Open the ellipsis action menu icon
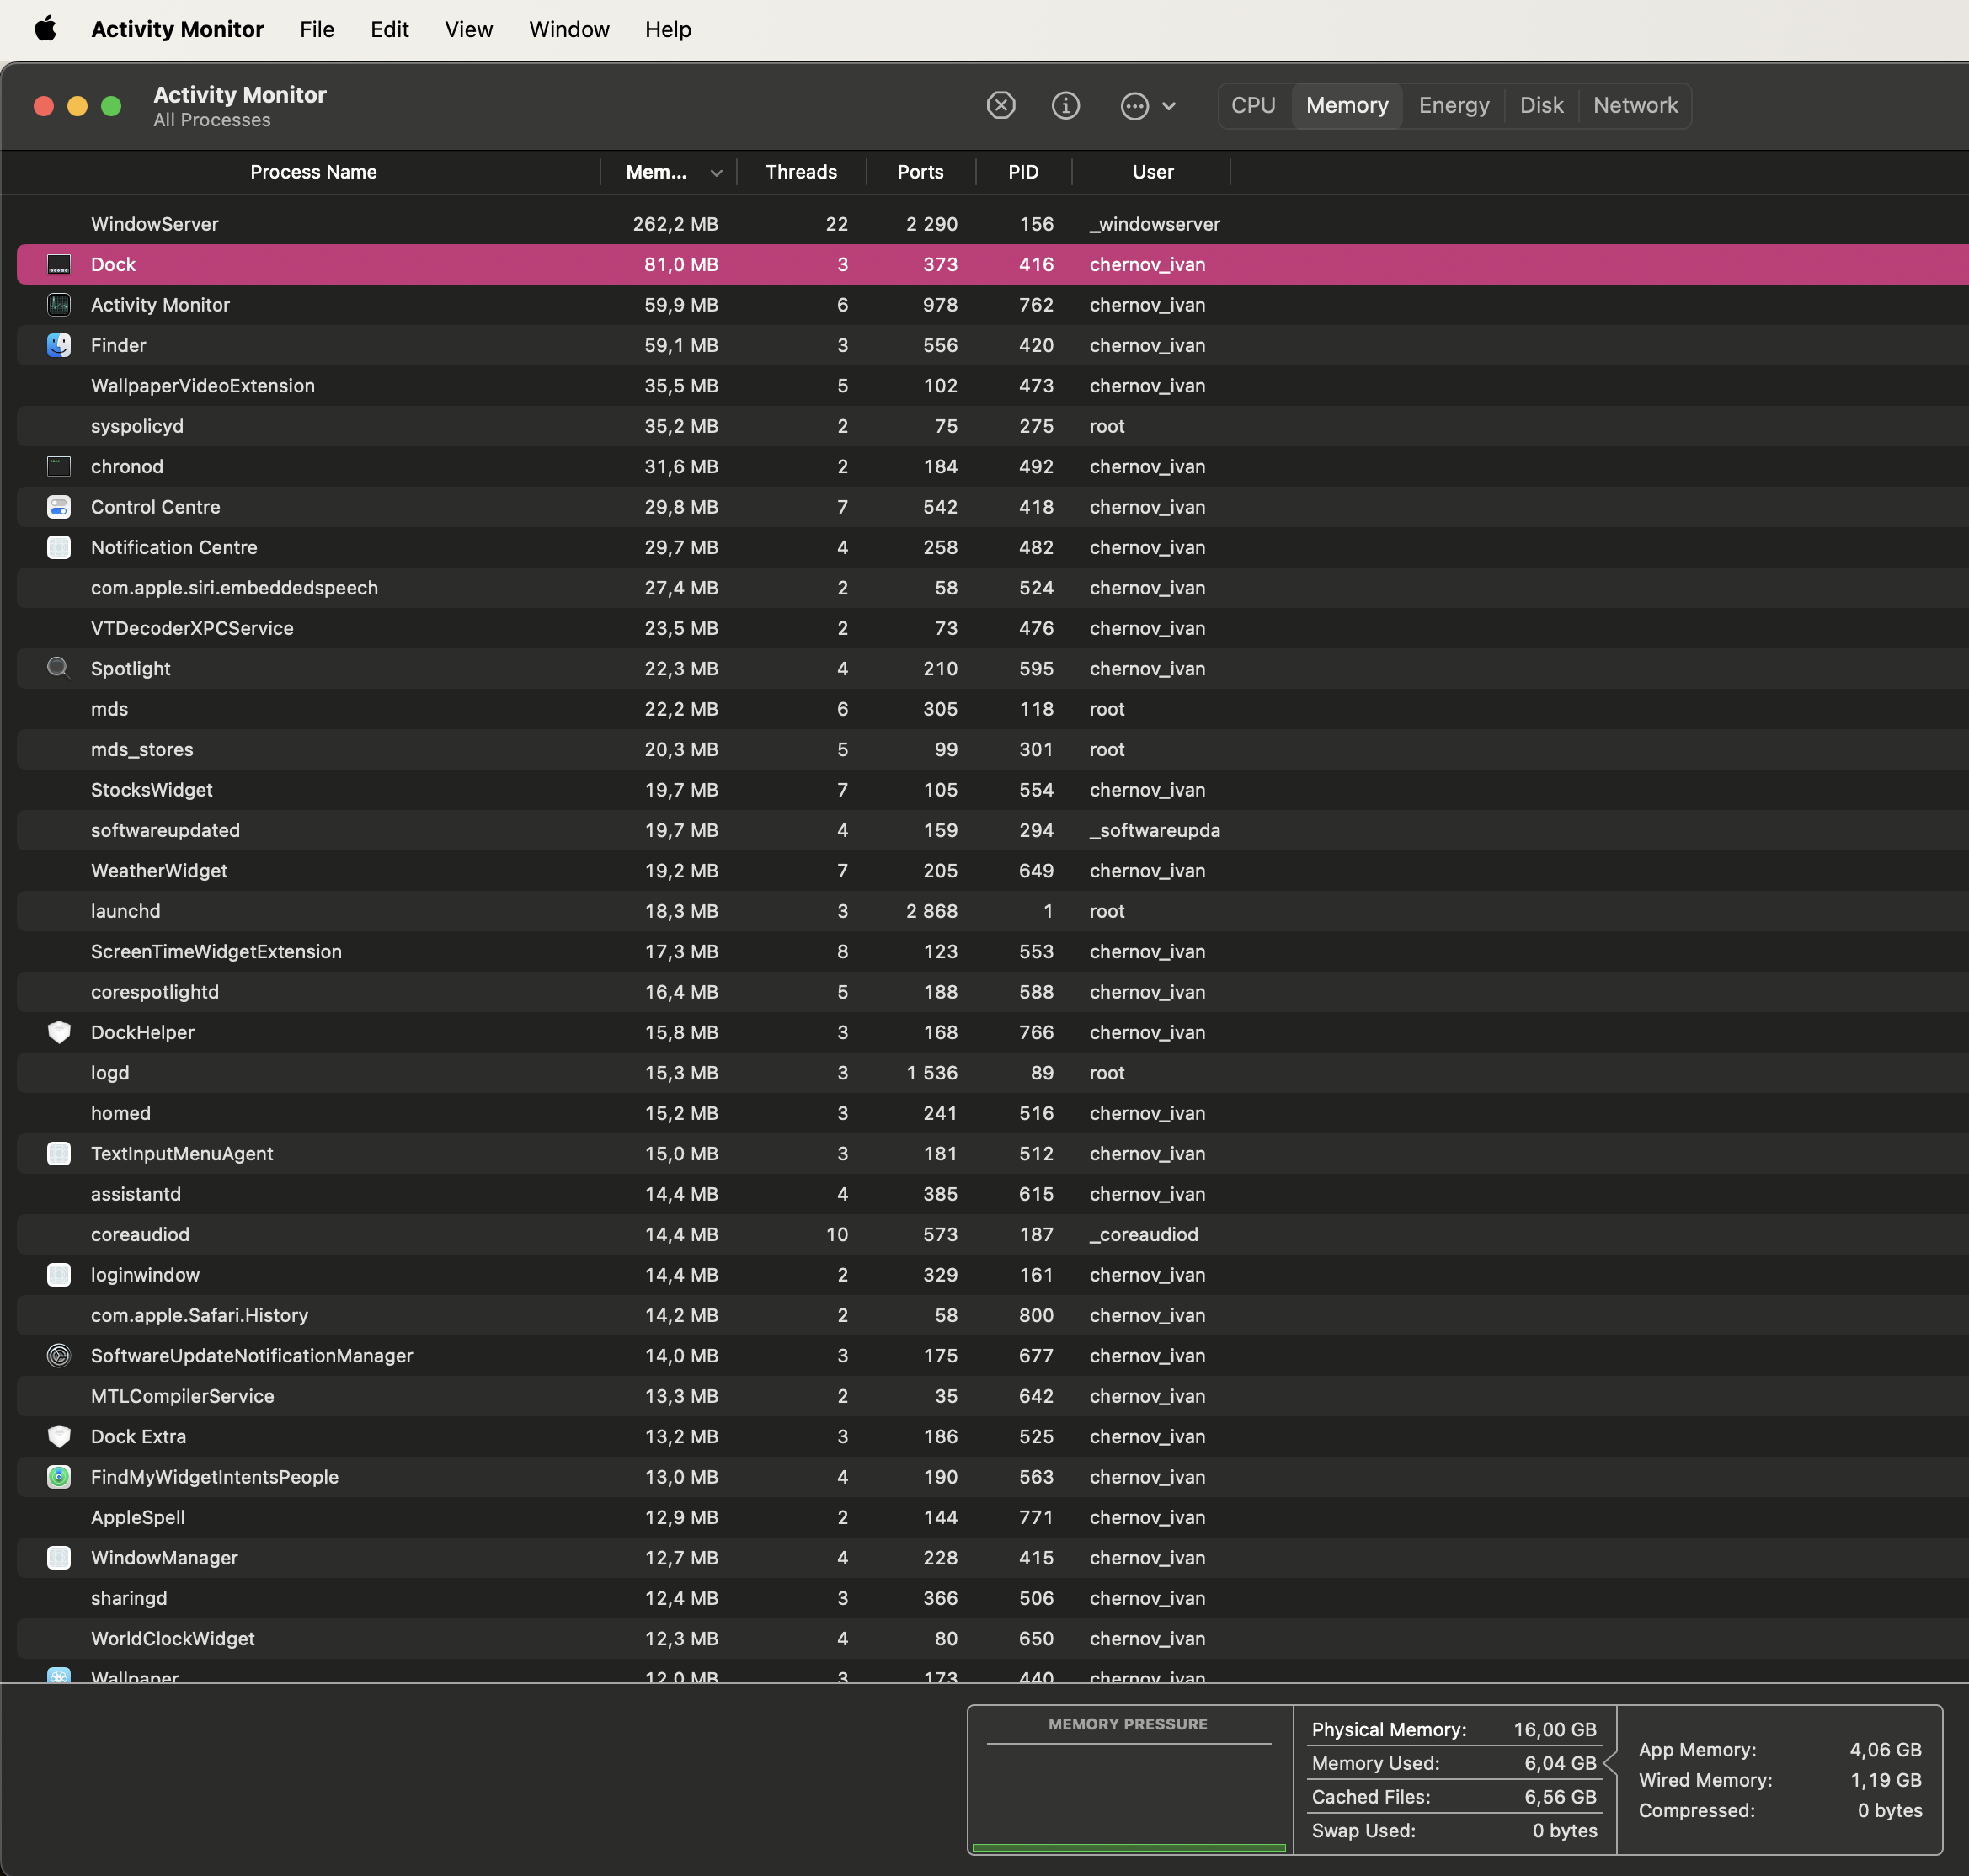1969x1876 pixels. pos(1134,105)
